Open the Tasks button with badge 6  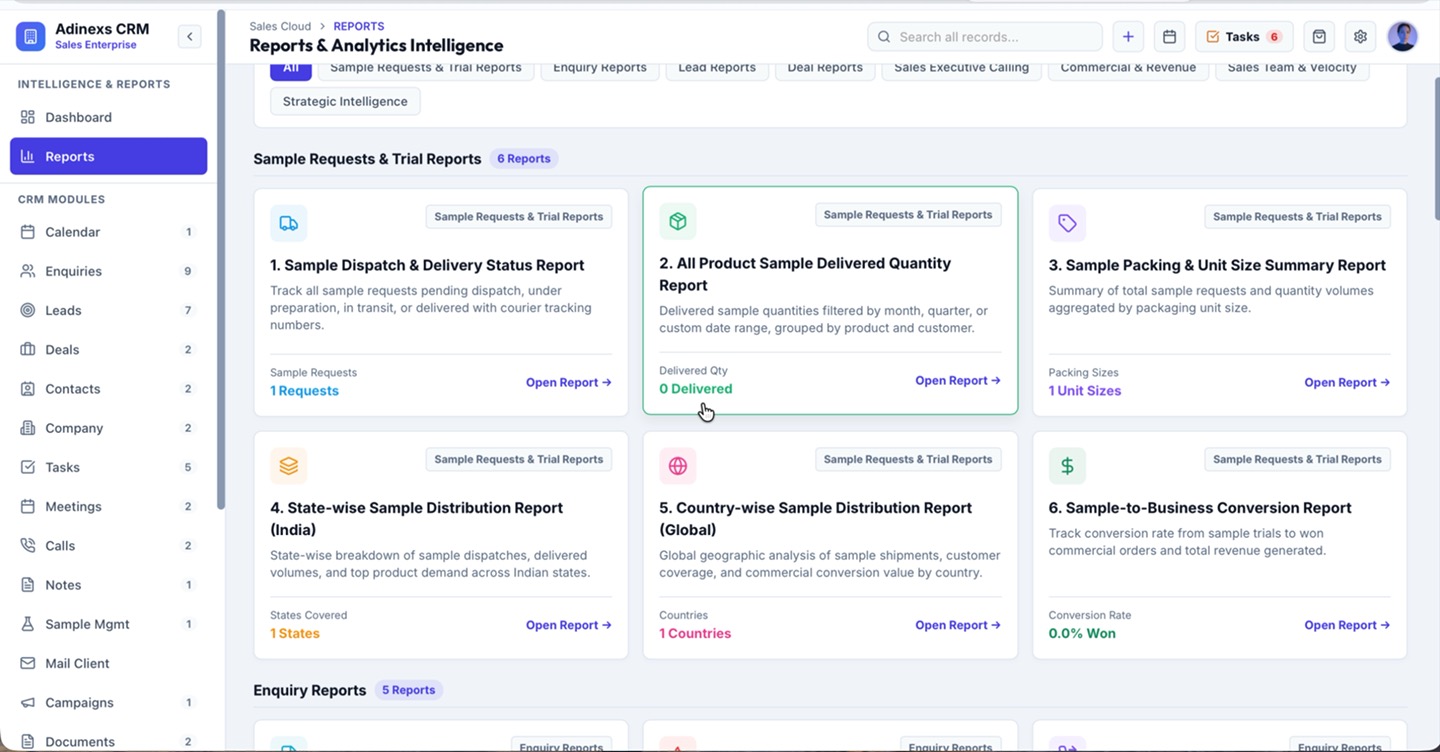pos(1244,37)
